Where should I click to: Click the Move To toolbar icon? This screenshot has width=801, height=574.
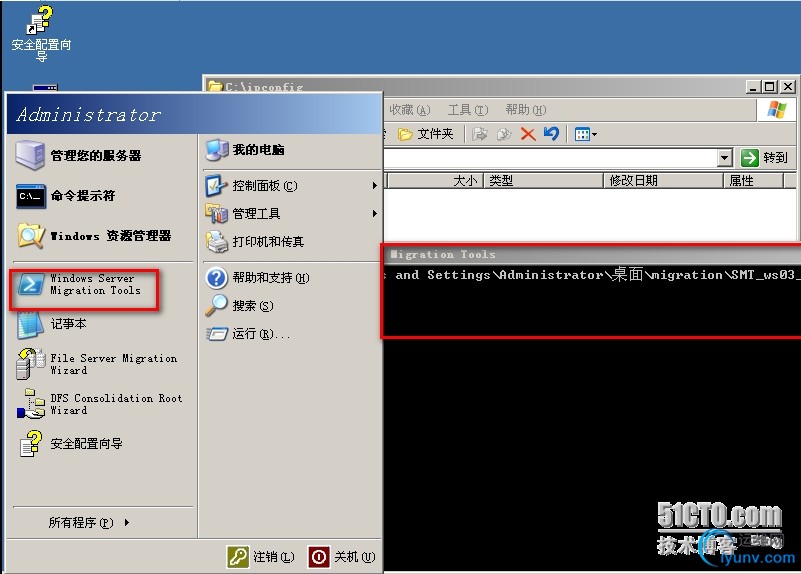480,134
